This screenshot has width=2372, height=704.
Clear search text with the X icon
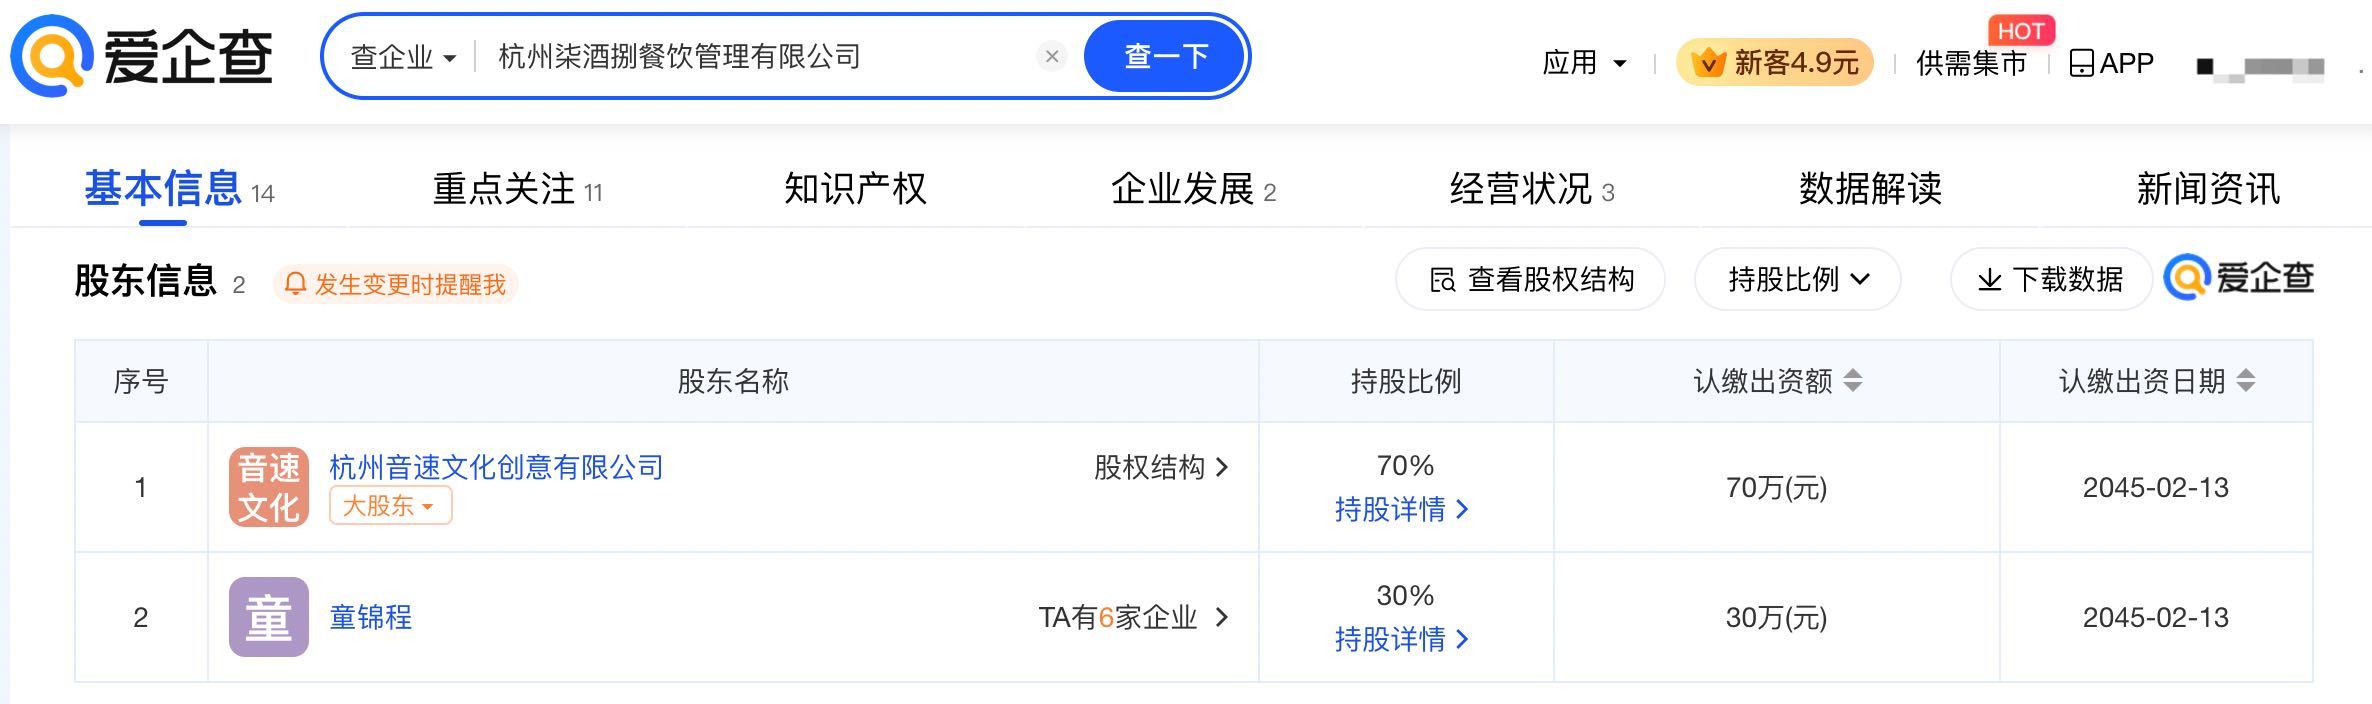tap(1051, 57)
